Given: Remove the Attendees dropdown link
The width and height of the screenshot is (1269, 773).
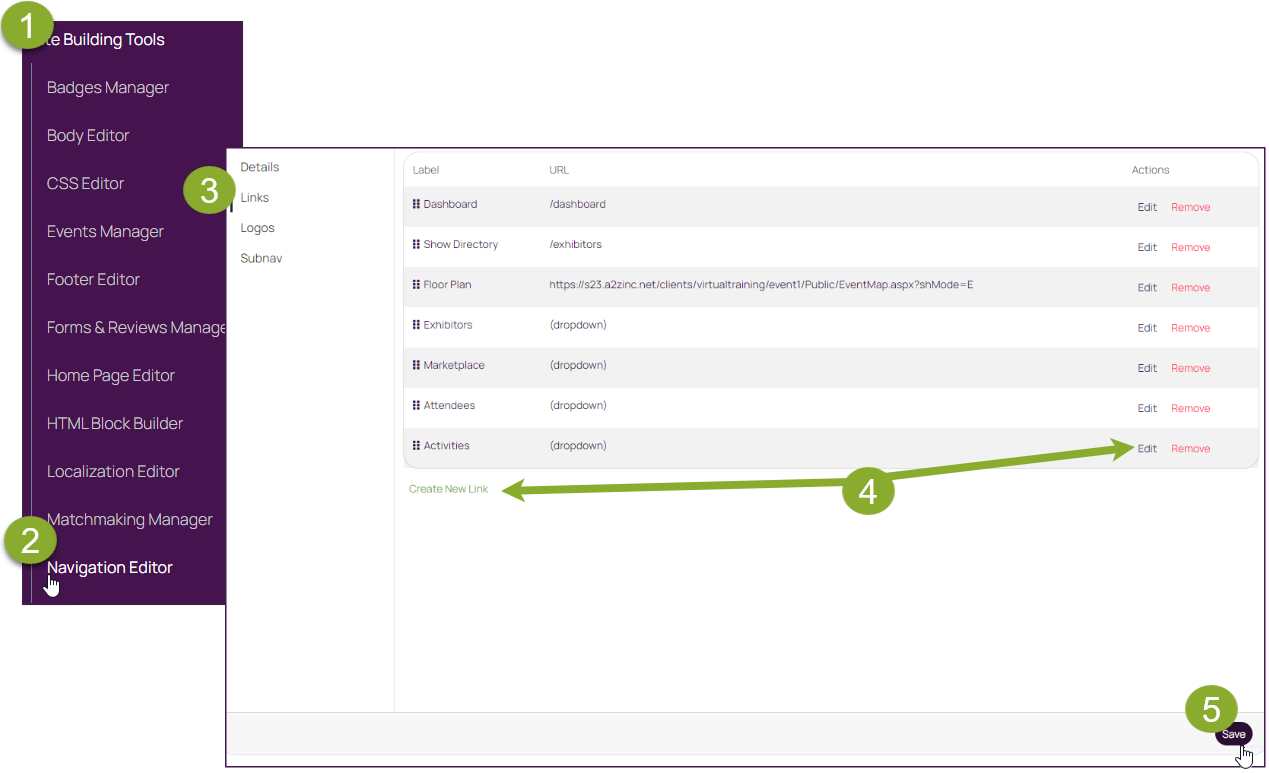Looking at the screenshot, I should [1190, 408].
